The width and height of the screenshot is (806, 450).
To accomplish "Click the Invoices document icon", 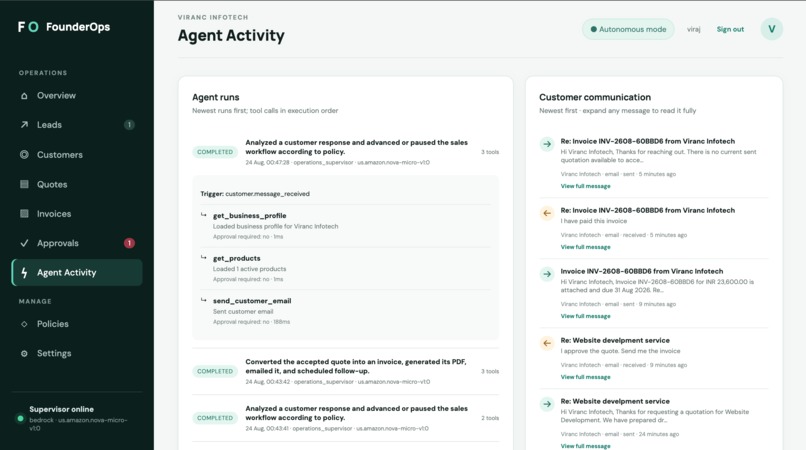I will click(x=24, y=213).
